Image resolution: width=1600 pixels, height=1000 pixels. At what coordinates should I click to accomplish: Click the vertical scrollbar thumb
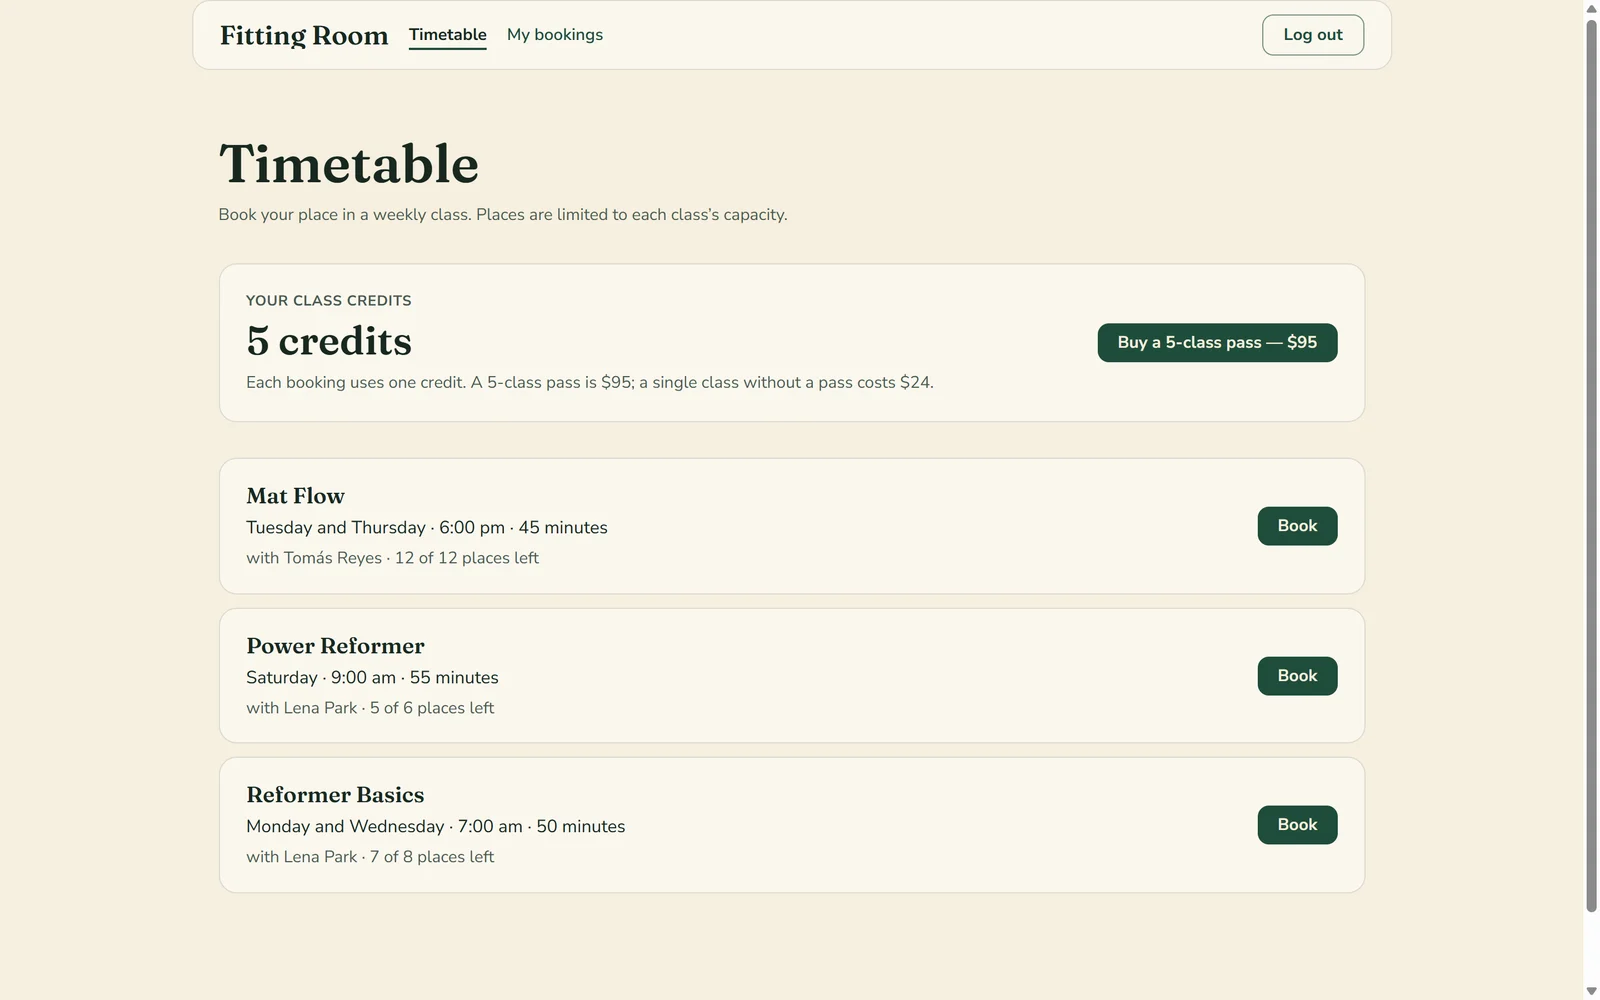tap(1591, 465)
